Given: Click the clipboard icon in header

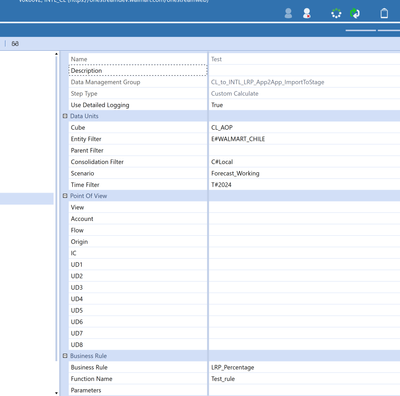Looking at the screenshot, I should [384, 13].
